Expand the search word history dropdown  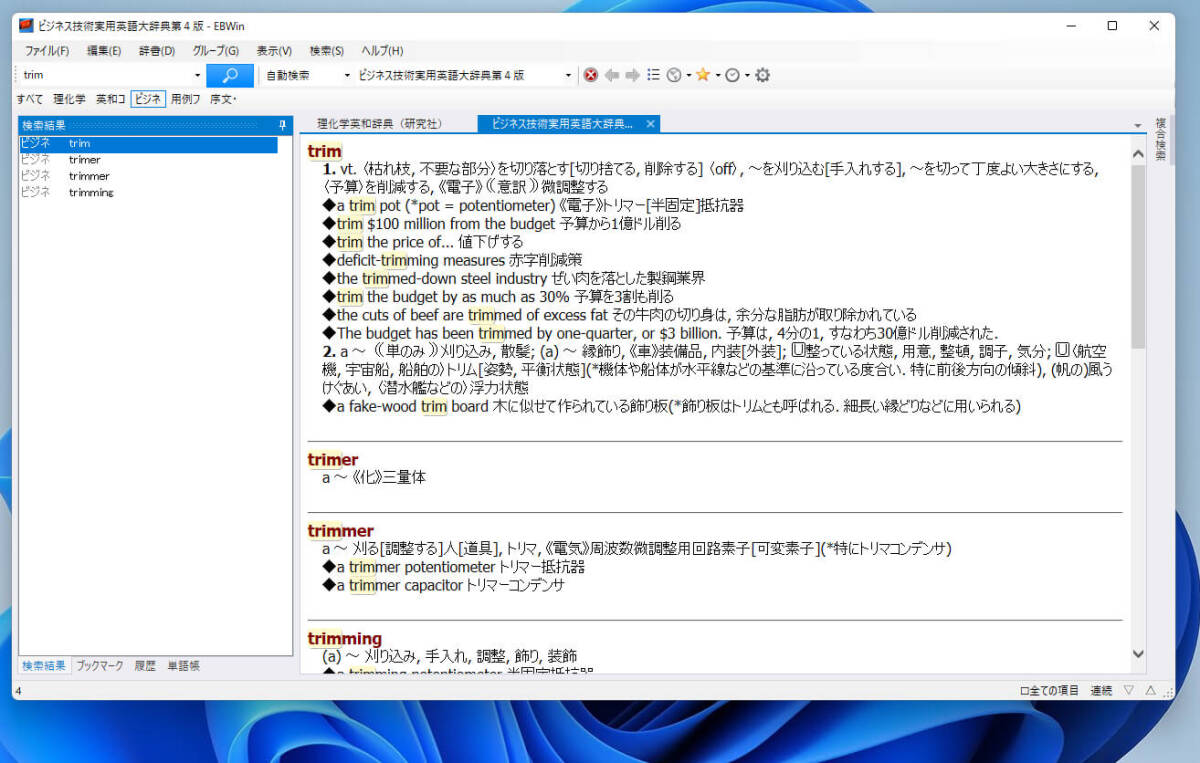[x=197, y=75]
